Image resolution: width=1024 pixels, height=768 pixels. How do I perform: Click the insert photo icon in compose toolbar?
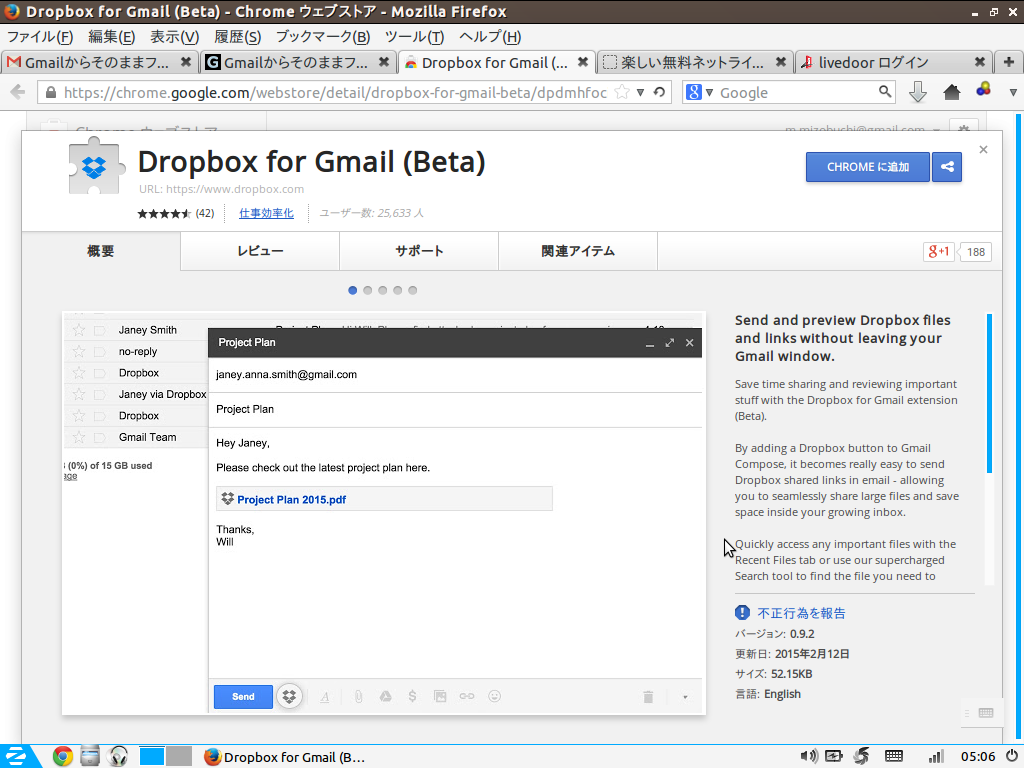tap(440, 696)
